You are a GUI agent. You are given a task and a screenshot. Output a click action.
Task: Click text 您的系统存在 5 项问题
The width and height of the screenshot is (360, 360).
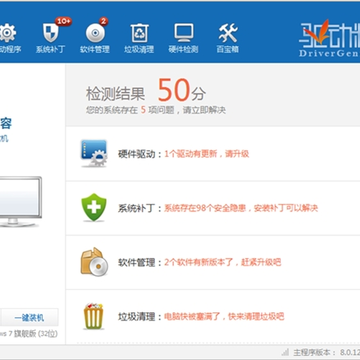point(129,110)
